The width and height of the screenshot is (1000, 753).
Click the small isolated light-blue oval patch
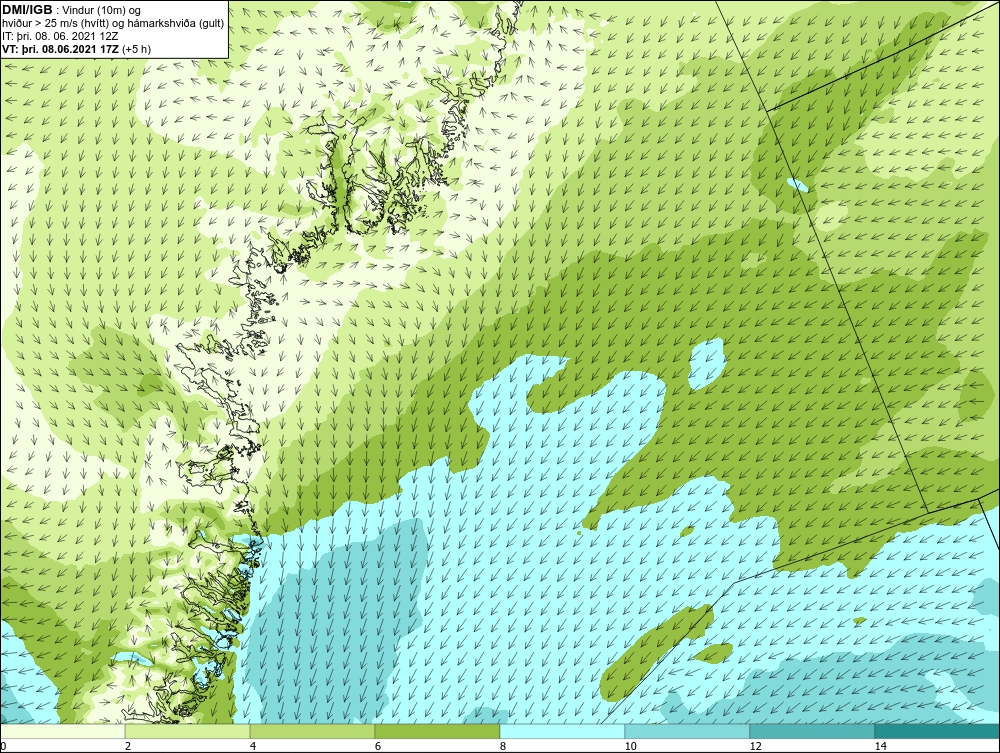pyautogui.click(x=798, y=185)
